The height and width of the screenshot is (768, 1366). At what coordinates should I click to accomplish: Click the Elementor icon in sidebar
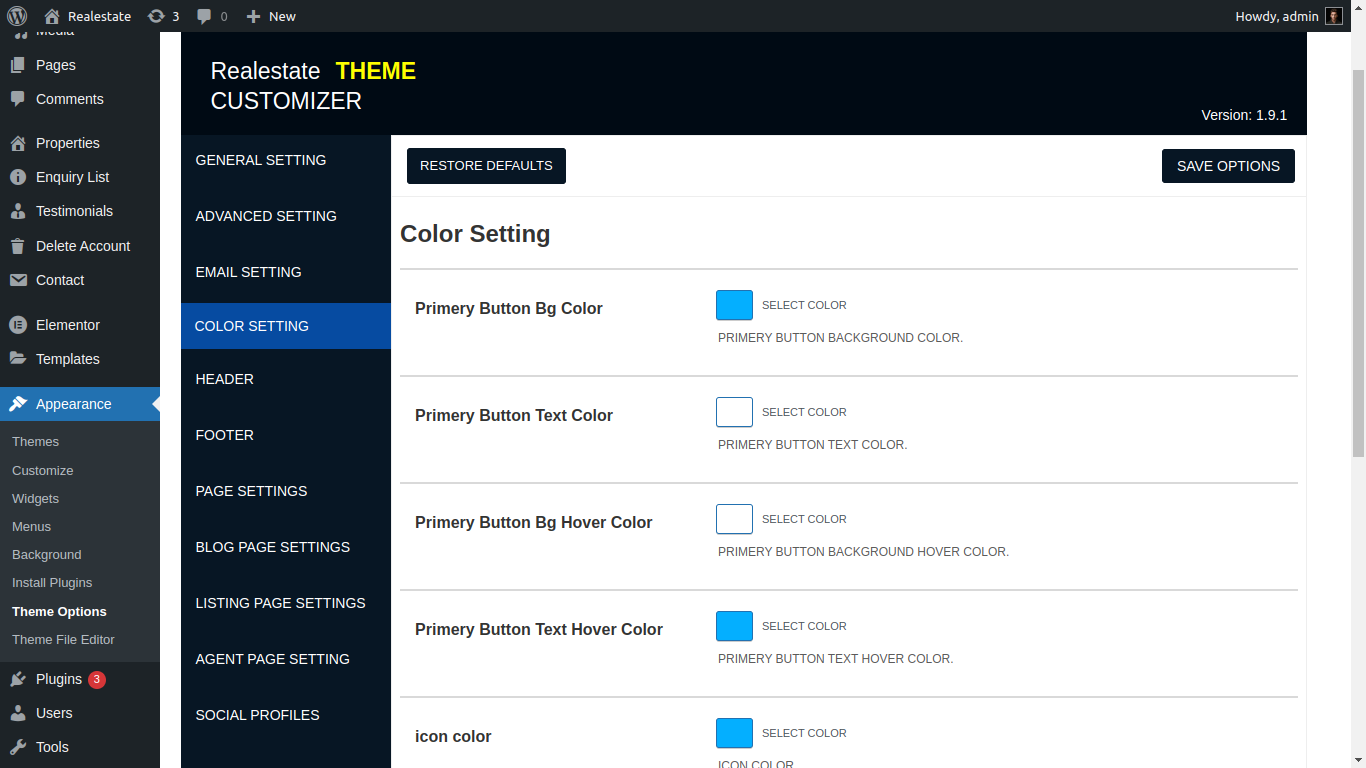coord(18,325)
